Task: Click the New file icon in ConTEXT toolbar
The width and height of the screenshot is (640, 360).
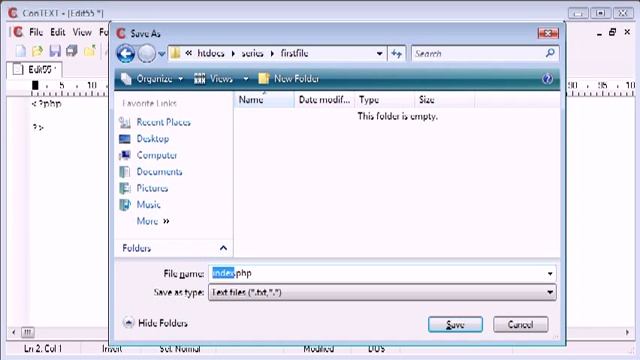Action: pos(20,51)
